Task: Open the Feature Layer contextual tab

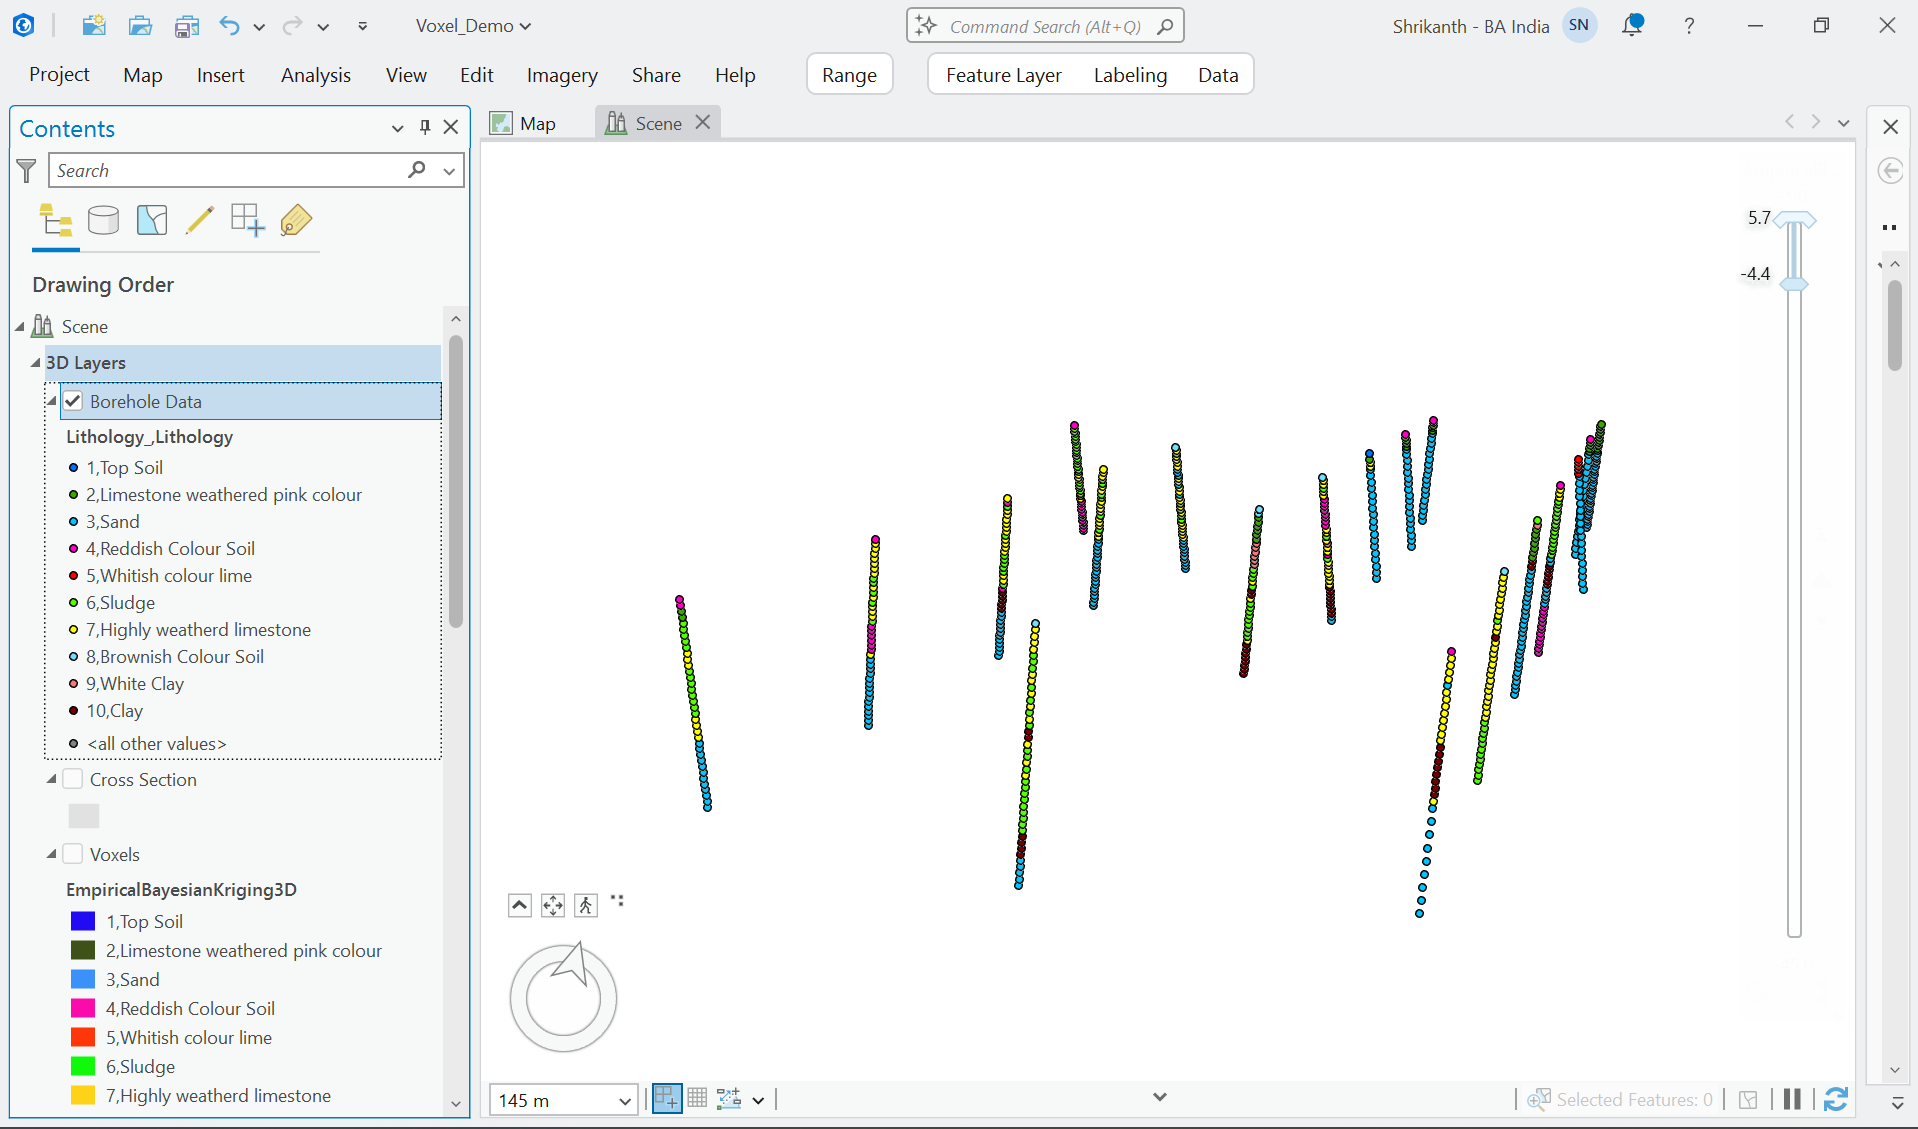Action: (1004, 75)
